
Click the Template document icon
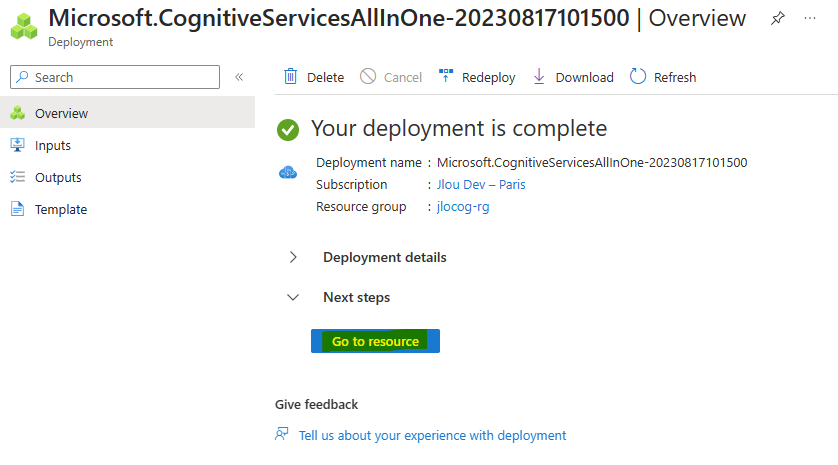[x=18, y=209]
